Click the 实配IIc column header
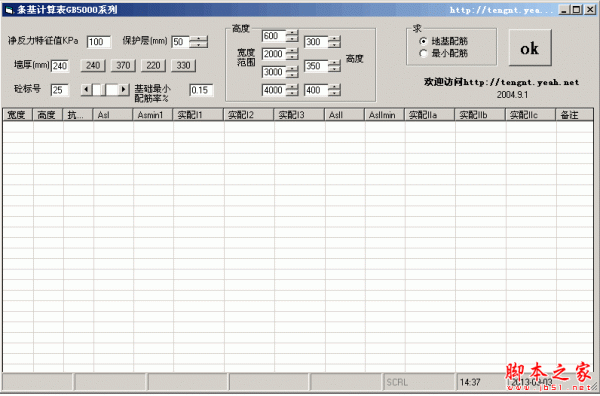 (531, 115)
